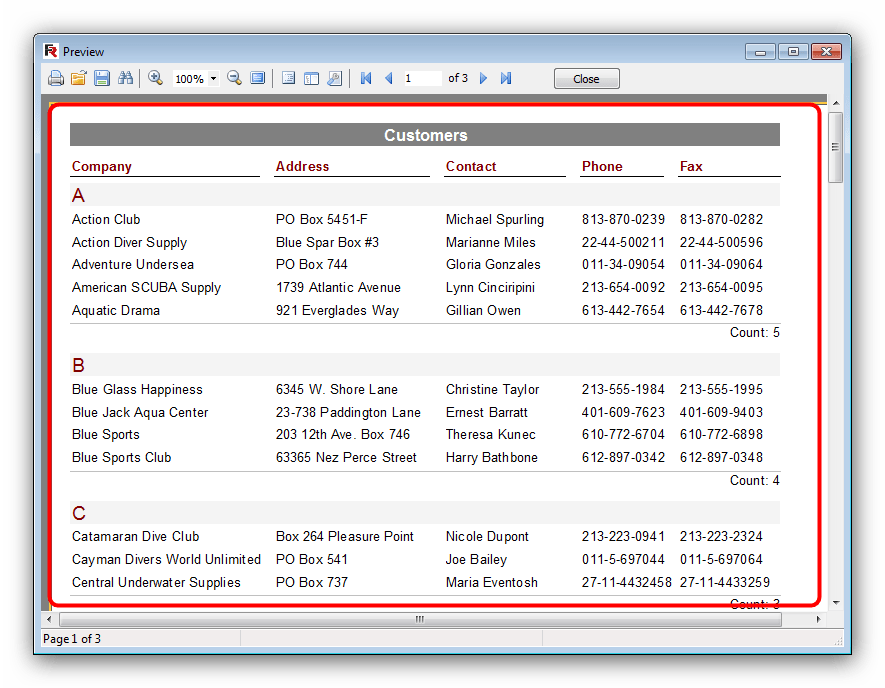Click the Close button in toolbar

(586, 79)
